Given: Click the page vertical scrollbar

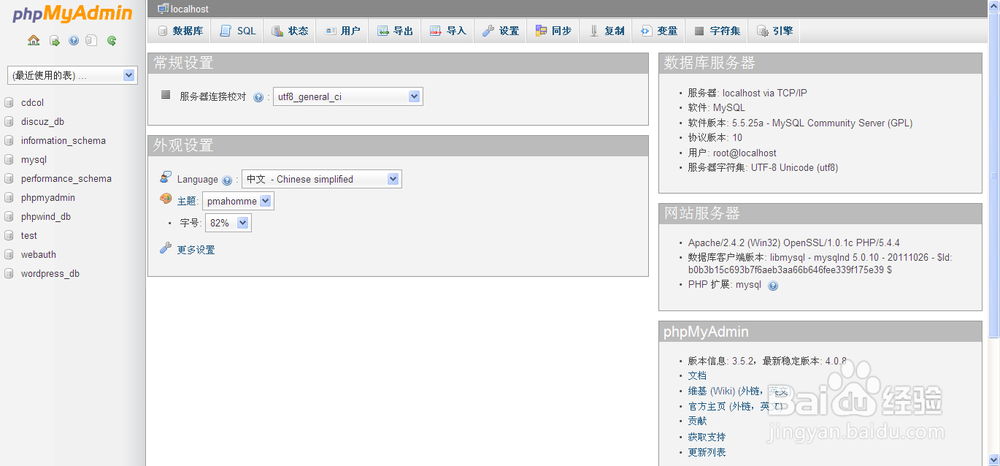Looking at the screenshot, I should (994, 176).
